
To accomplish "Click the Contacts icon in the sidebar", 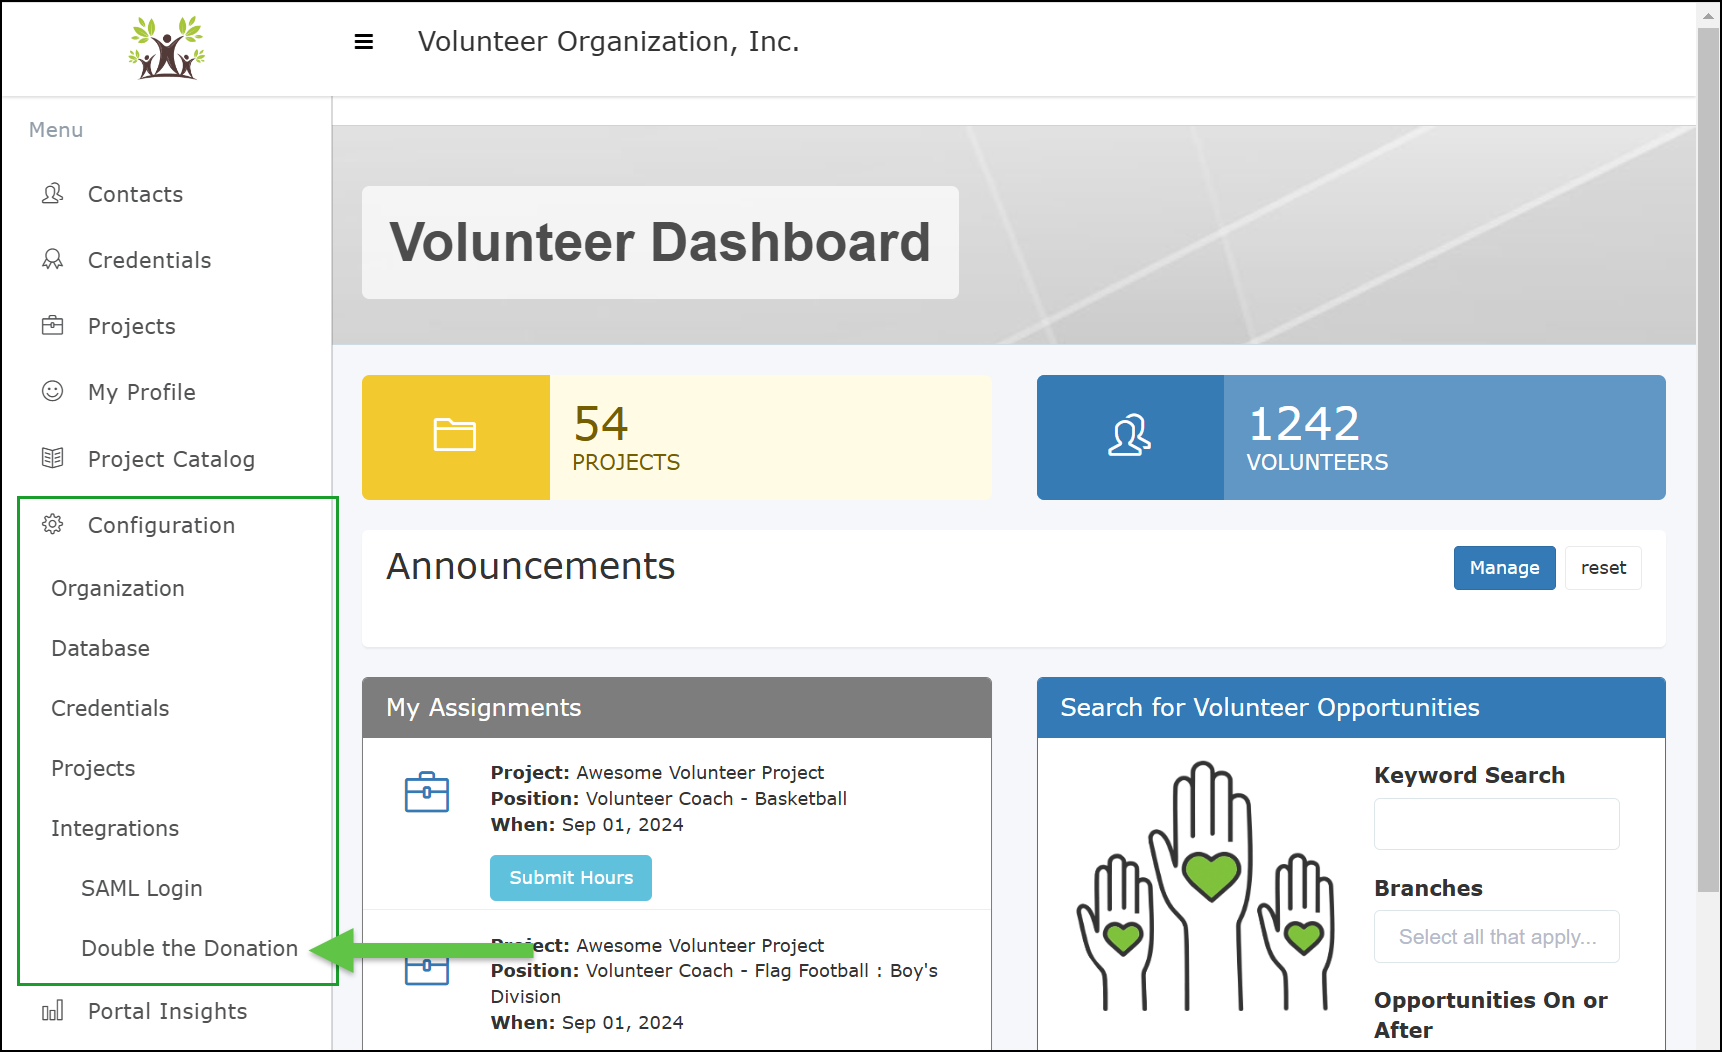I will (x=54, y=194).
